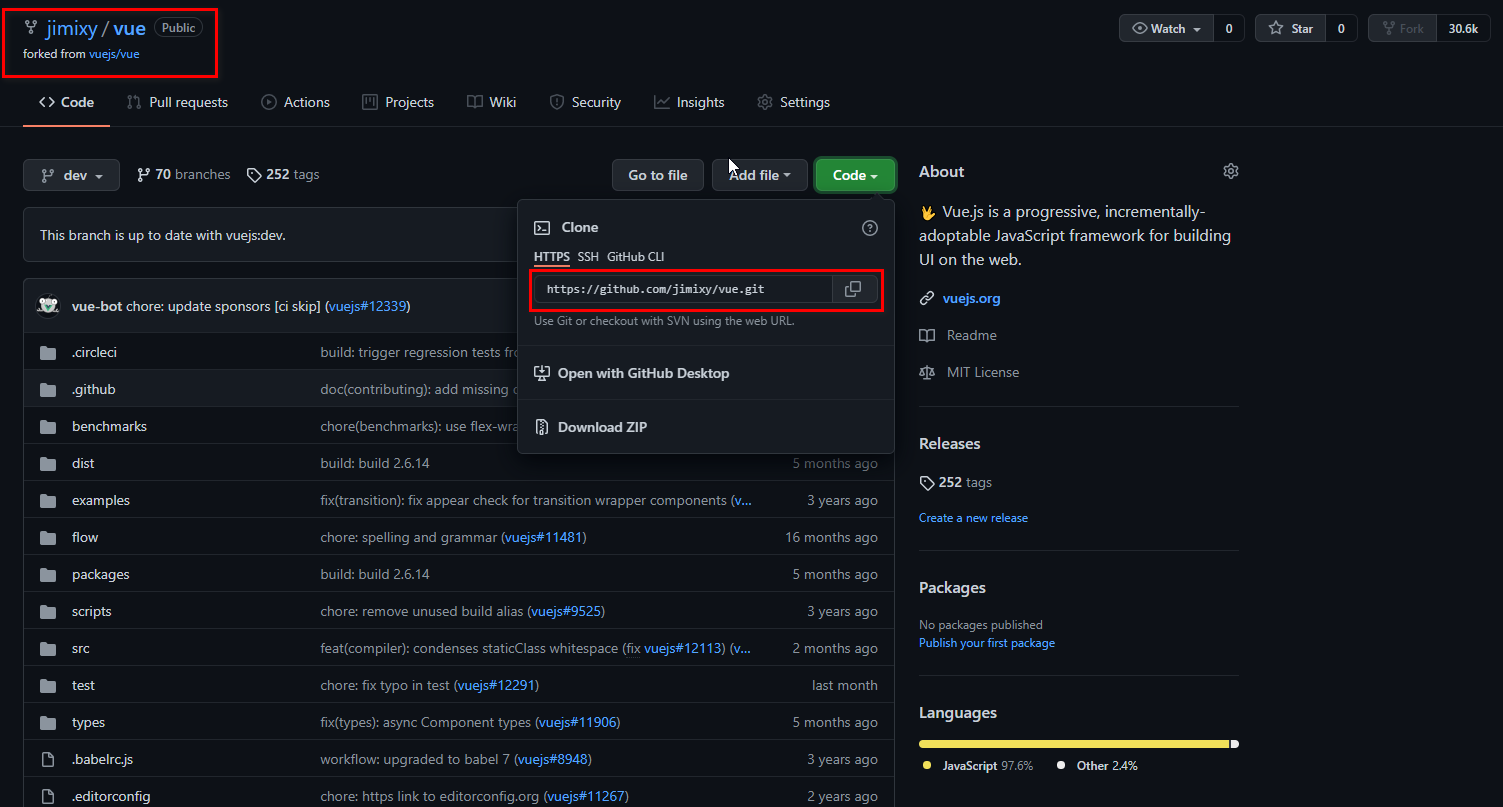Screen dimensions: 1503x807
Task: Click Create a new release
Action: click(973, 518)
